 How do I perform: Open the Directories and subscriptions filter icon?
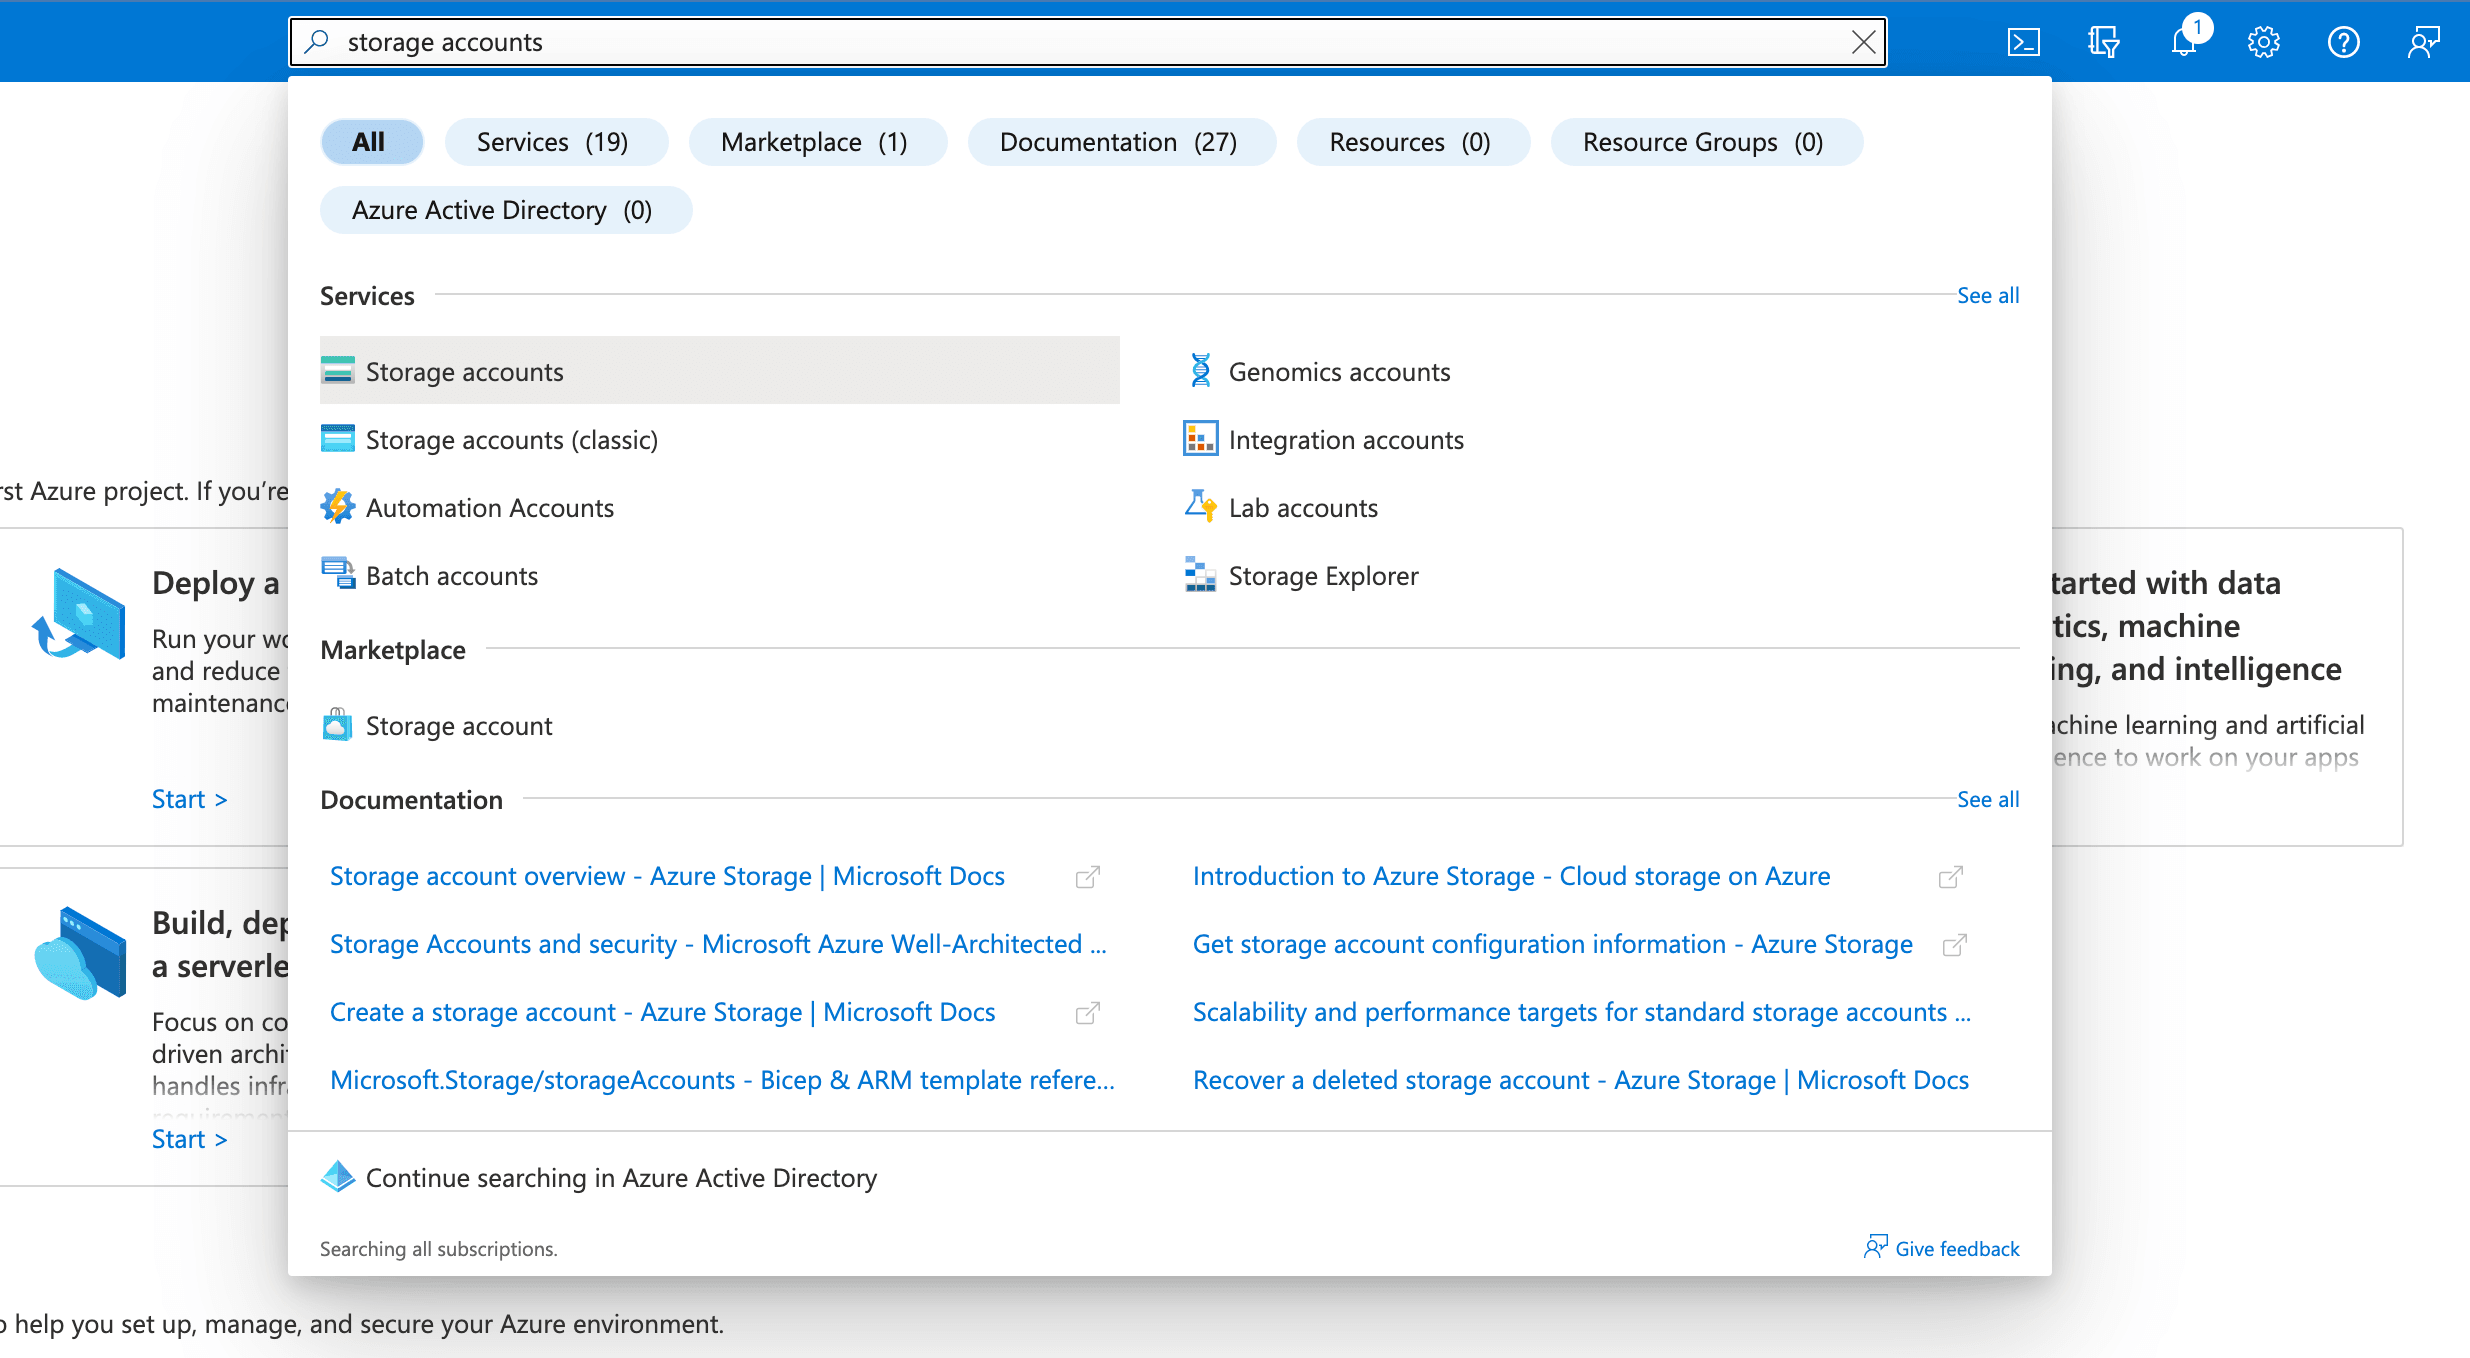tap(2103, 42)
